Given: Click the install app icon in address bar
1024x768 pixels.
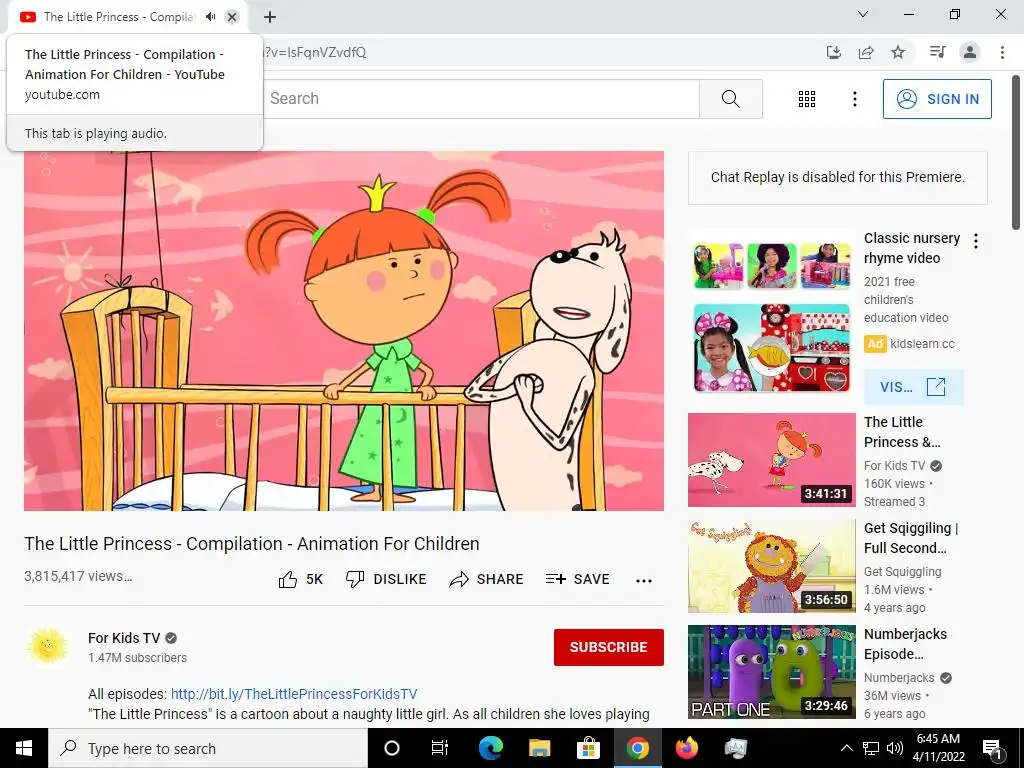Looking at the screenshot, I should point(833,52).
